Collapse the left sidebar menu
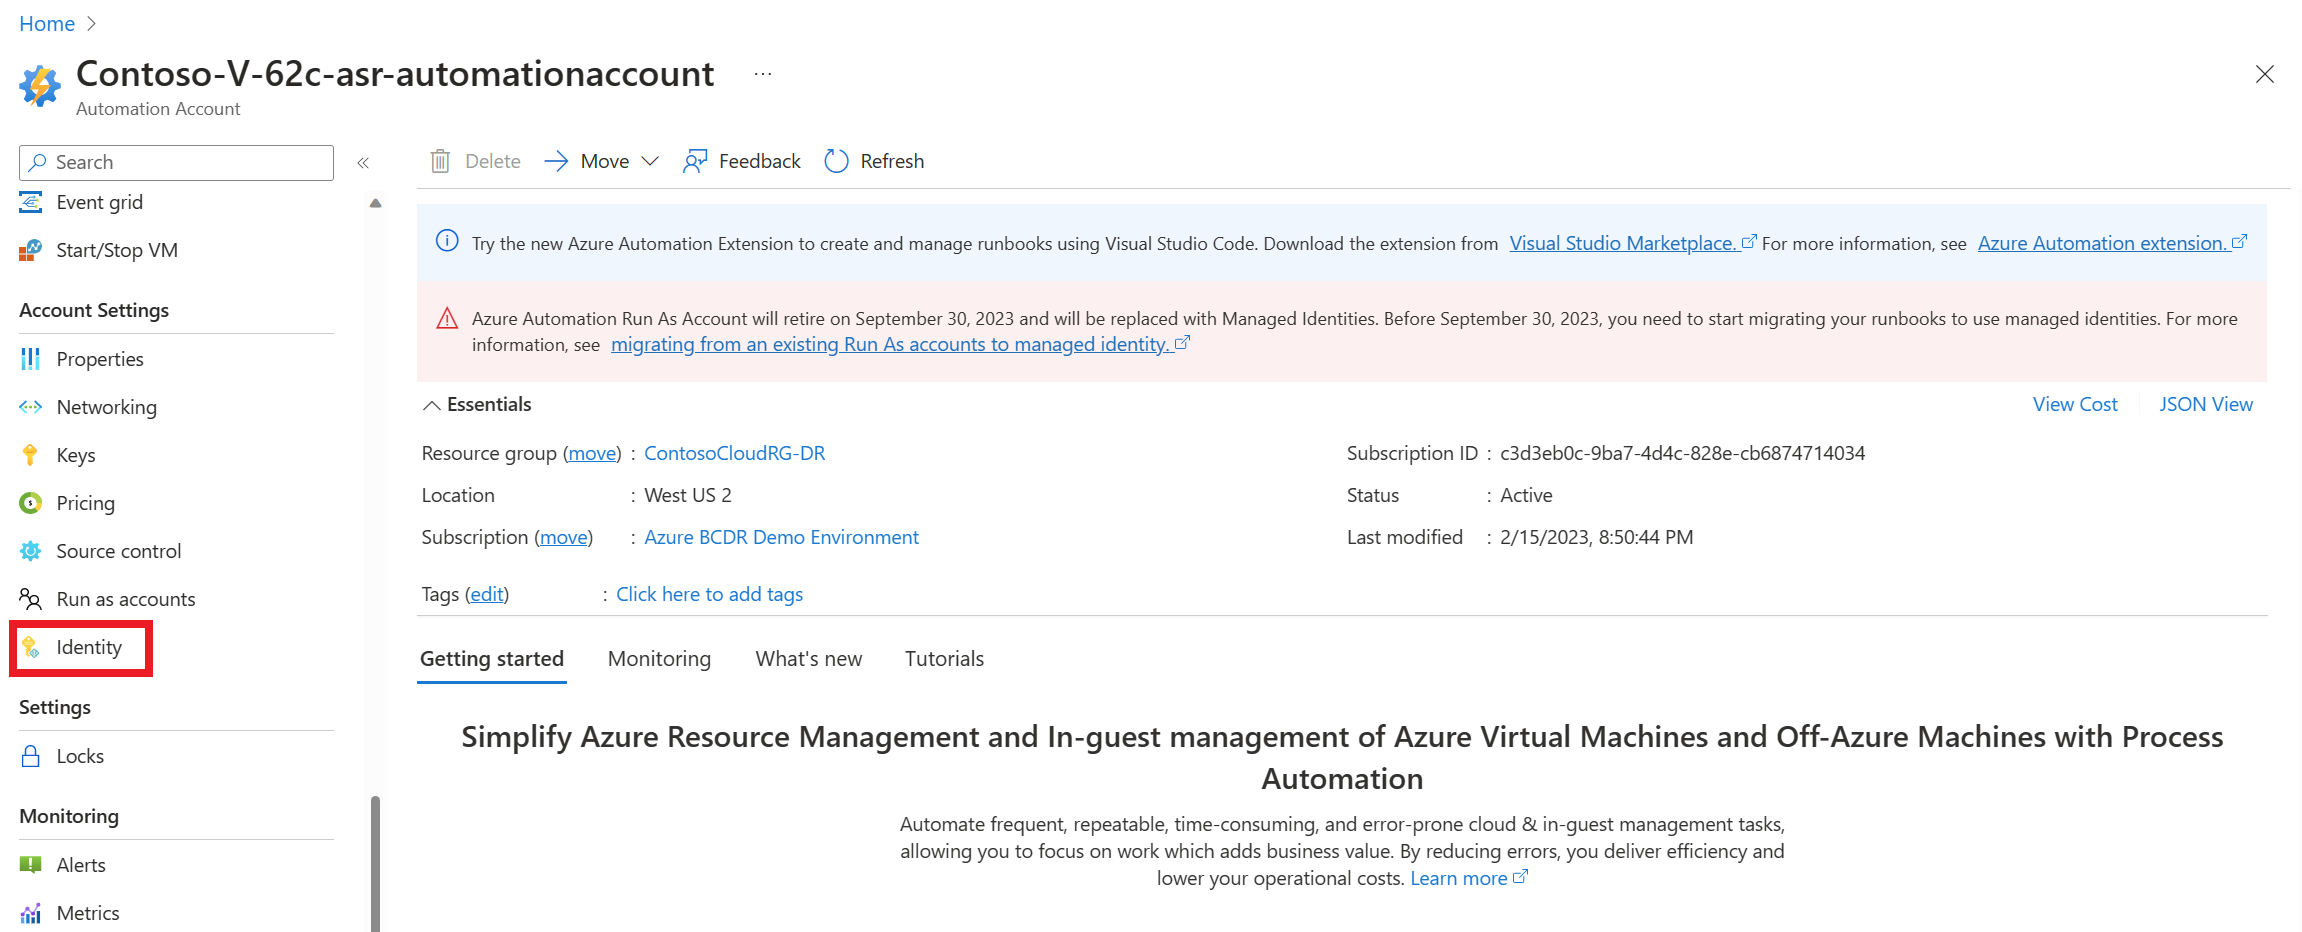Image resolution: width=2302 pixels, height=932 pixels. (x=363, y=163)
